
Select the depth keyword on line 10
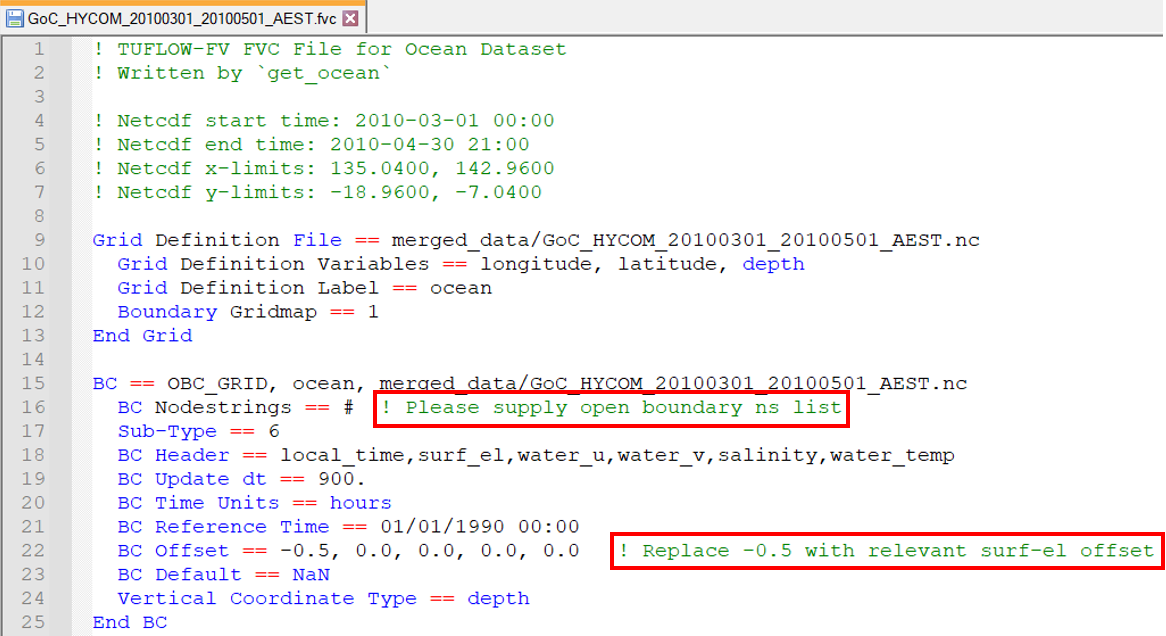tap(775, 263)
